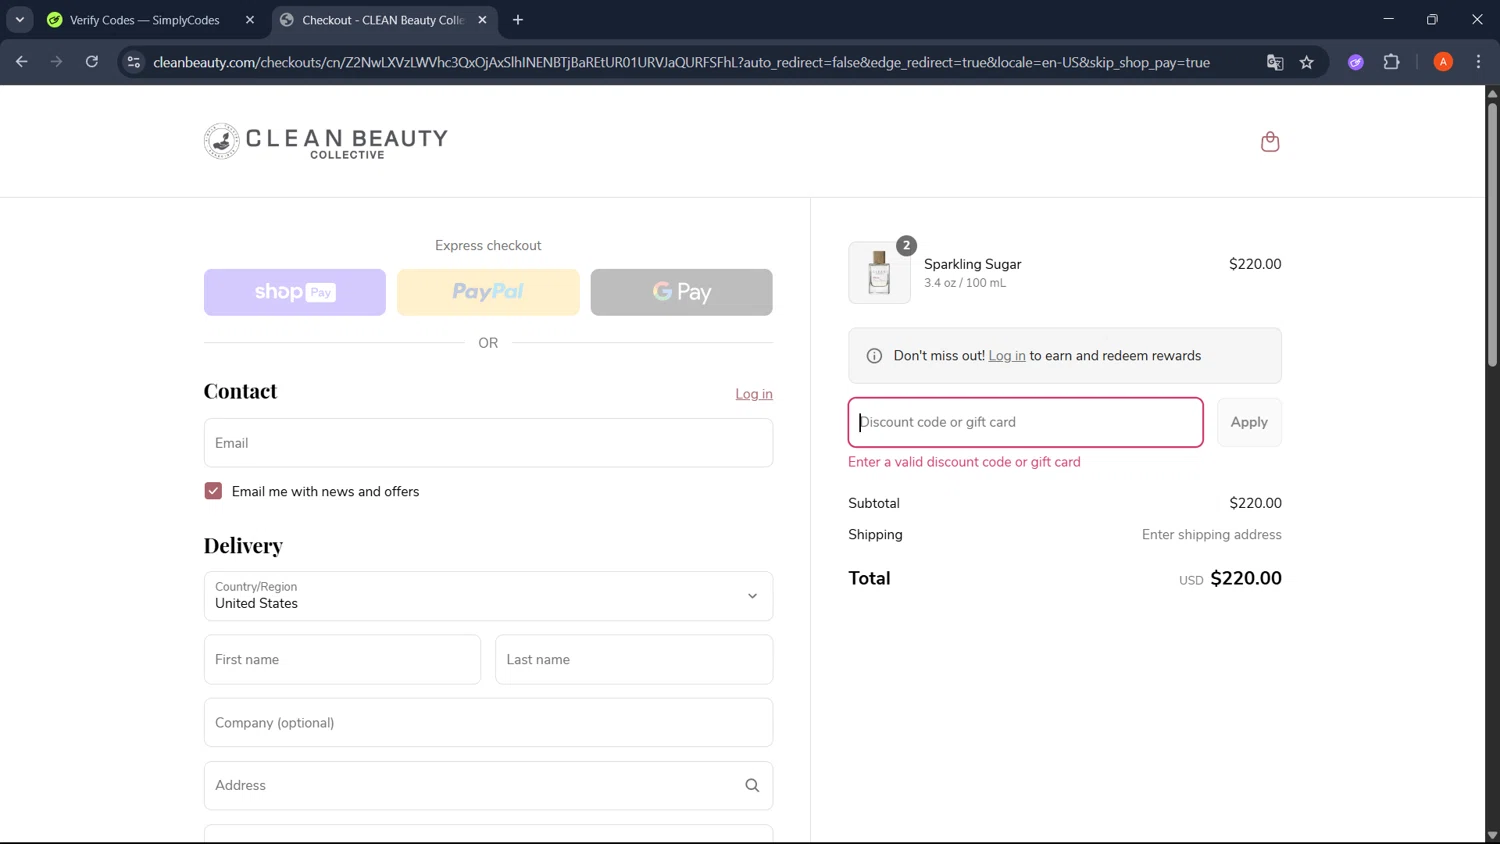Screen dimensions: 1500x844
Task: Click the browser forward arrow
Action: tap(57, 62)
